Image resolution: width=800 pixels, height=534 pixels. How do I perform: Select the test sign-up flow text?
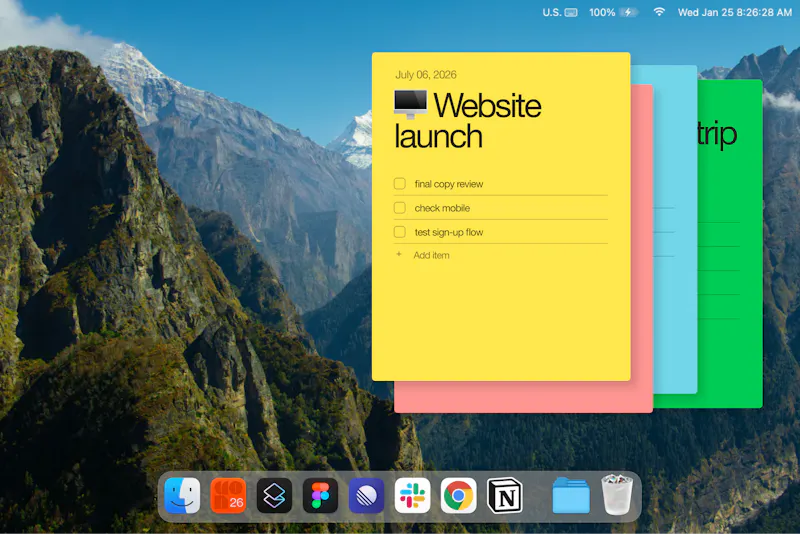pos(448,232)
